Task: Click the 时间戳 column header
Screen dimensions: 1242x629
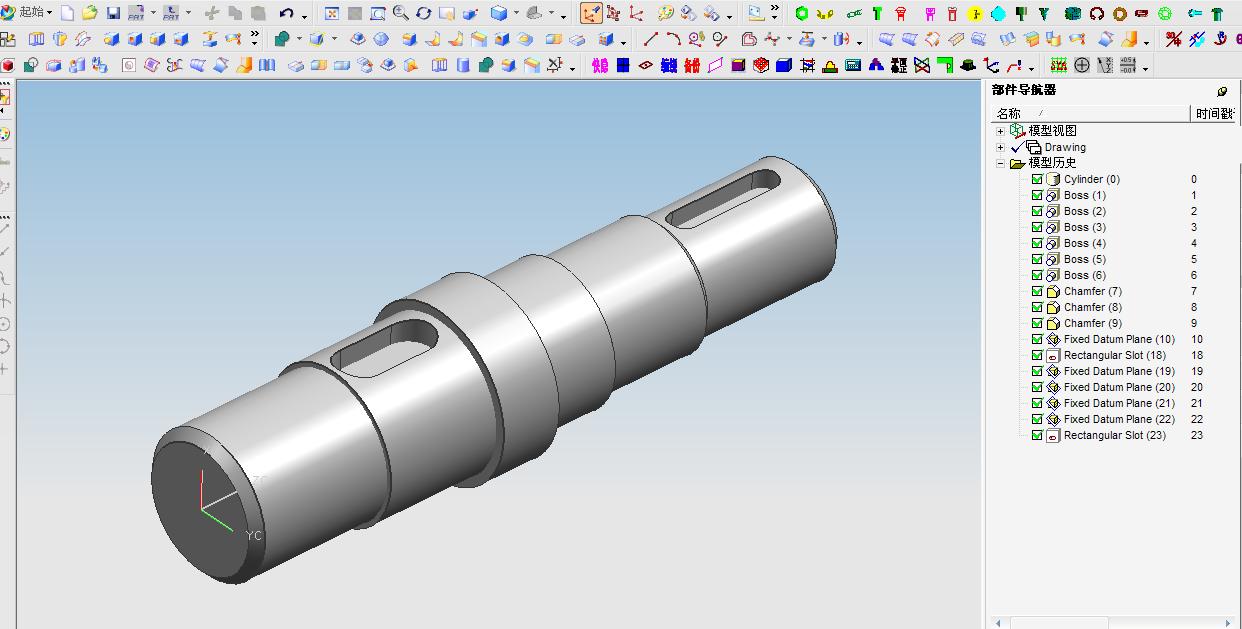Action: coord(1215,113)
